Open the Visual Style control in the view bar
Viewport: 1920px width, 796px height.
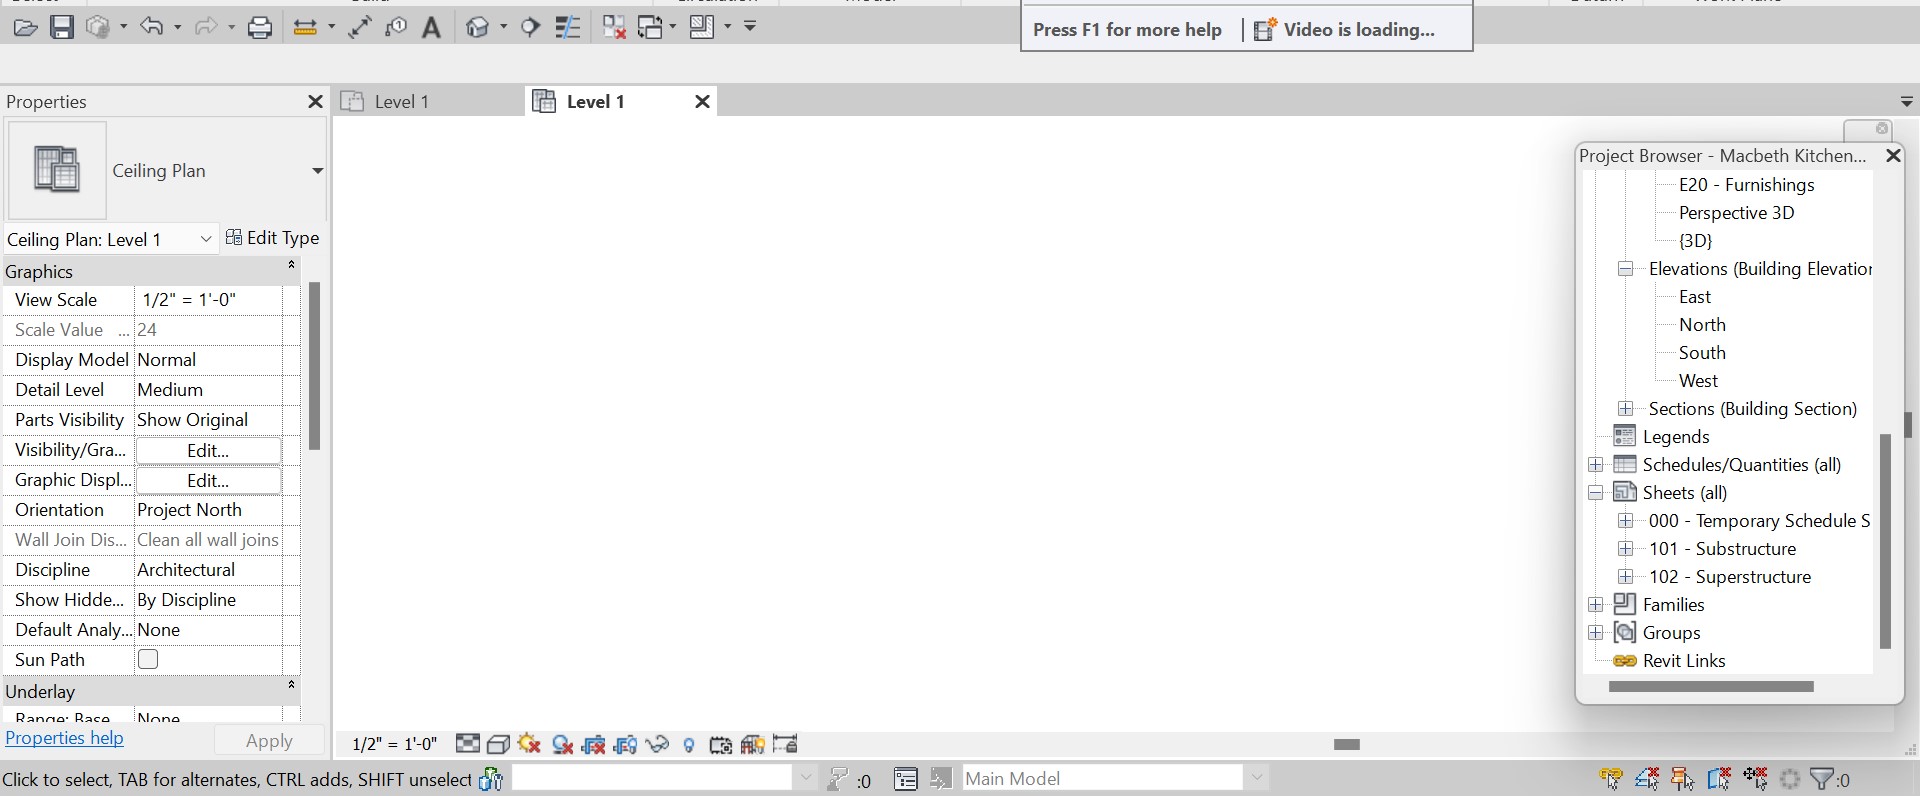tap(498, 744)
